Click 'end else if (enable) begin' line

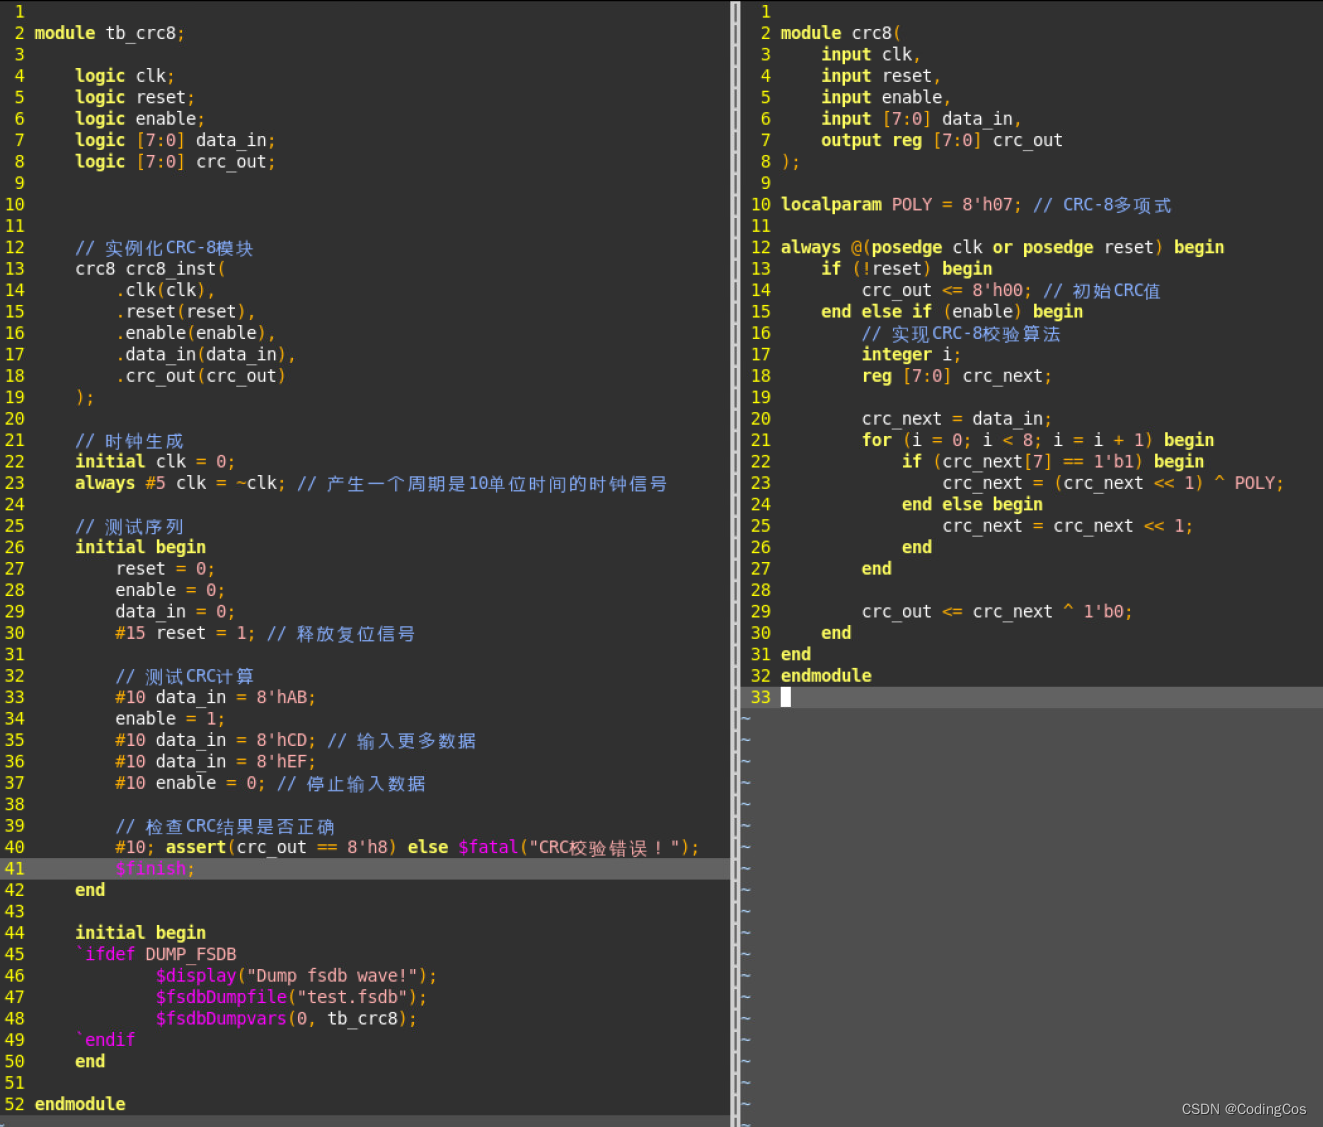pyautogui.click(x=952, y=312)
